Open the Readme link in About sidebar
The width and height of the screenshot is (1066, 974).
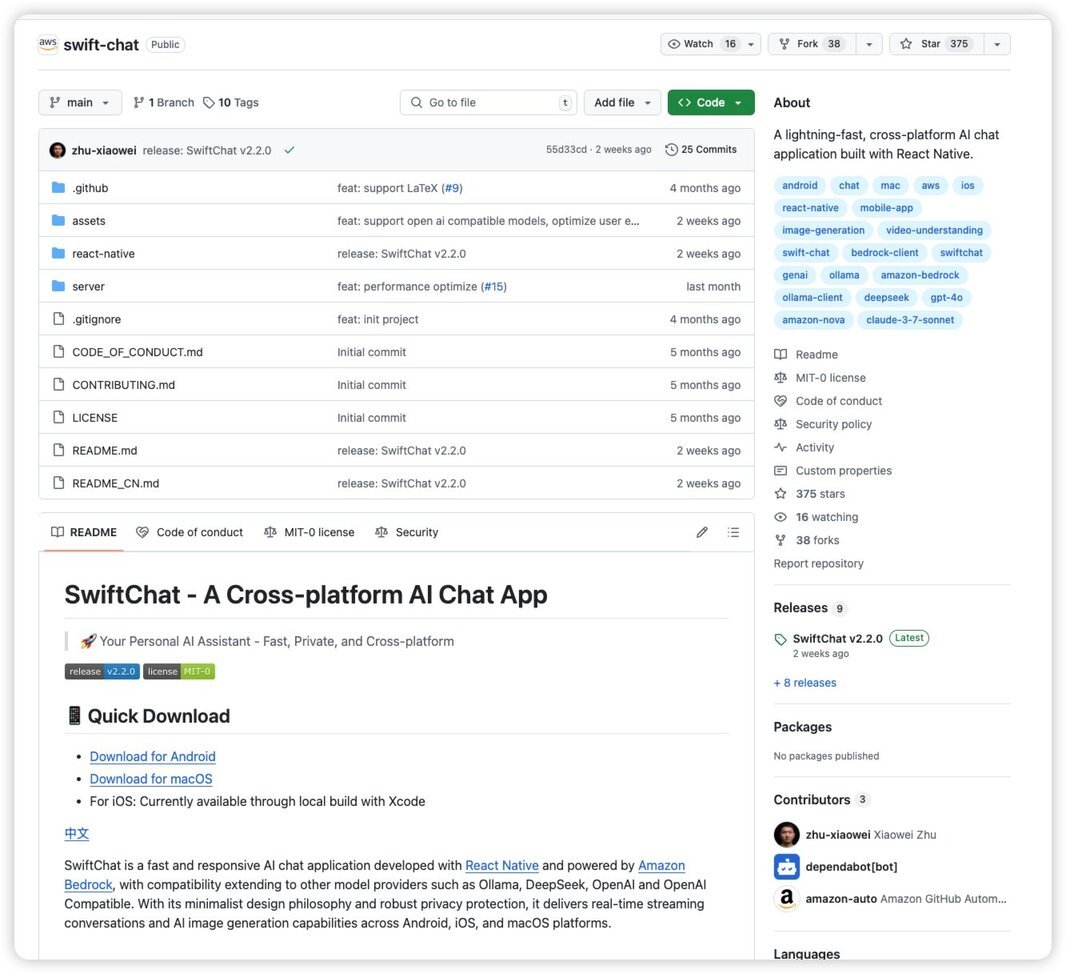(x=816, y=355)
